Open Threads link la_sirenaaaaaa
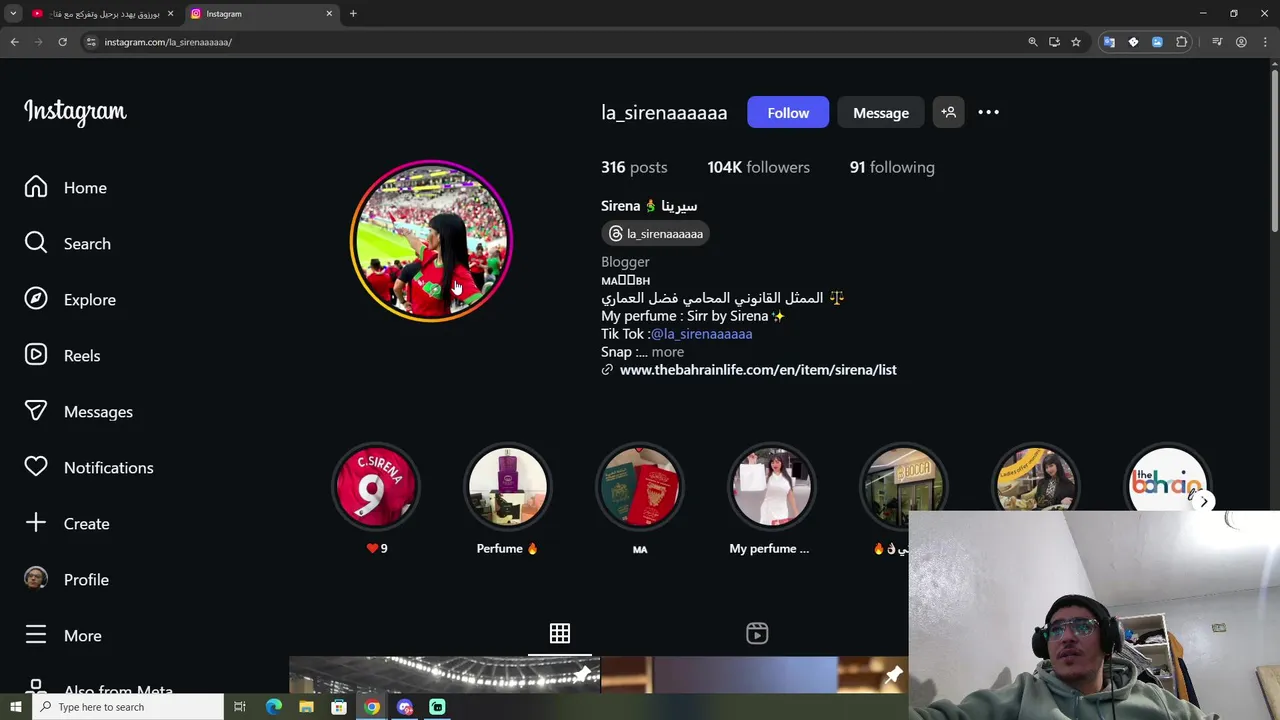 (655, 234)
